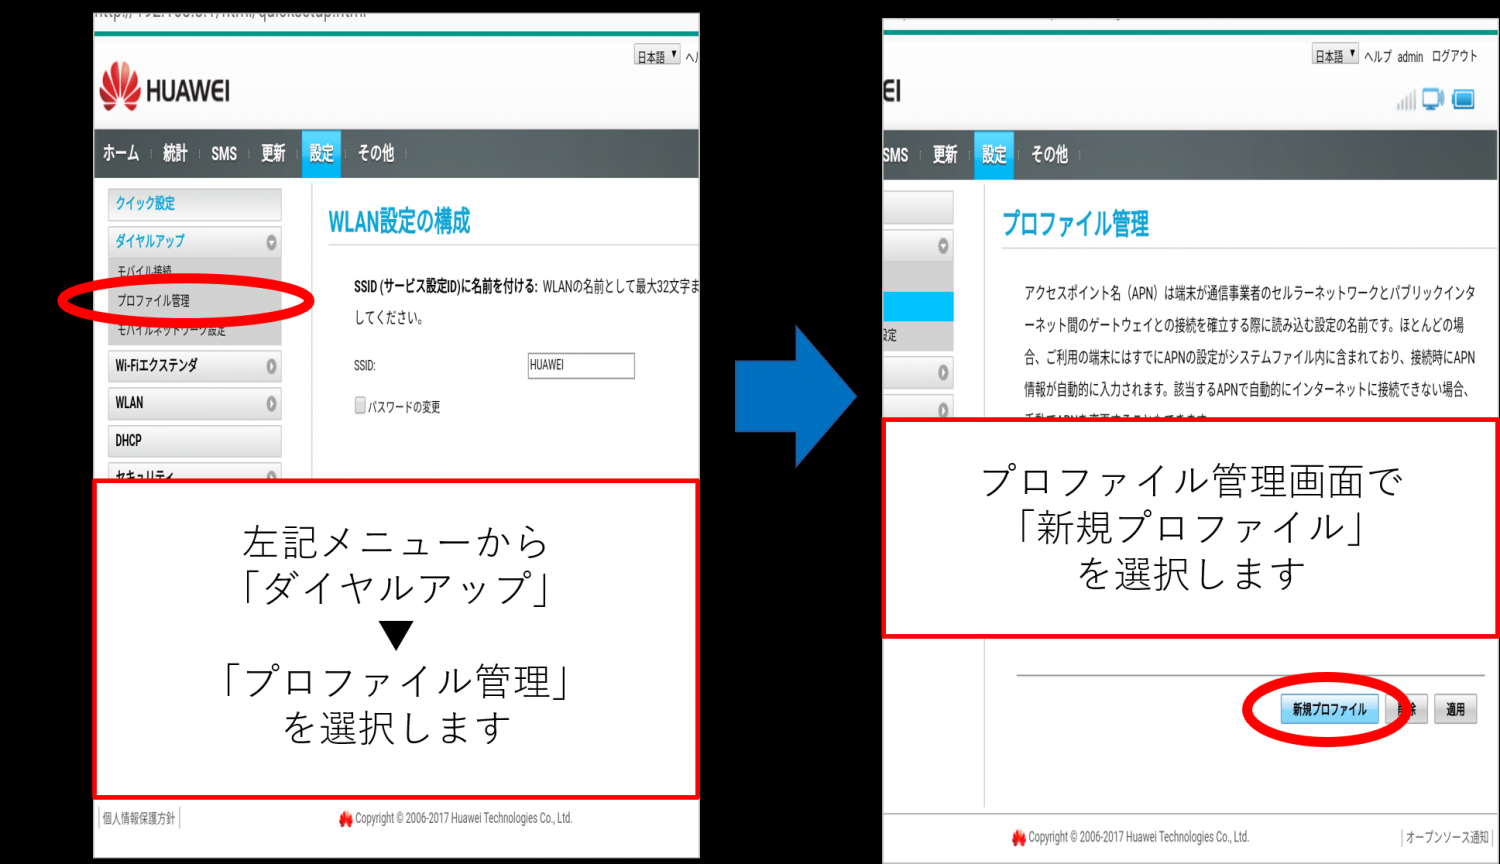Click the SSID text field containing HUAWEI
The width and height of the screenshot is (1500, 864).
pyautogui.click(x=580, y=365)
